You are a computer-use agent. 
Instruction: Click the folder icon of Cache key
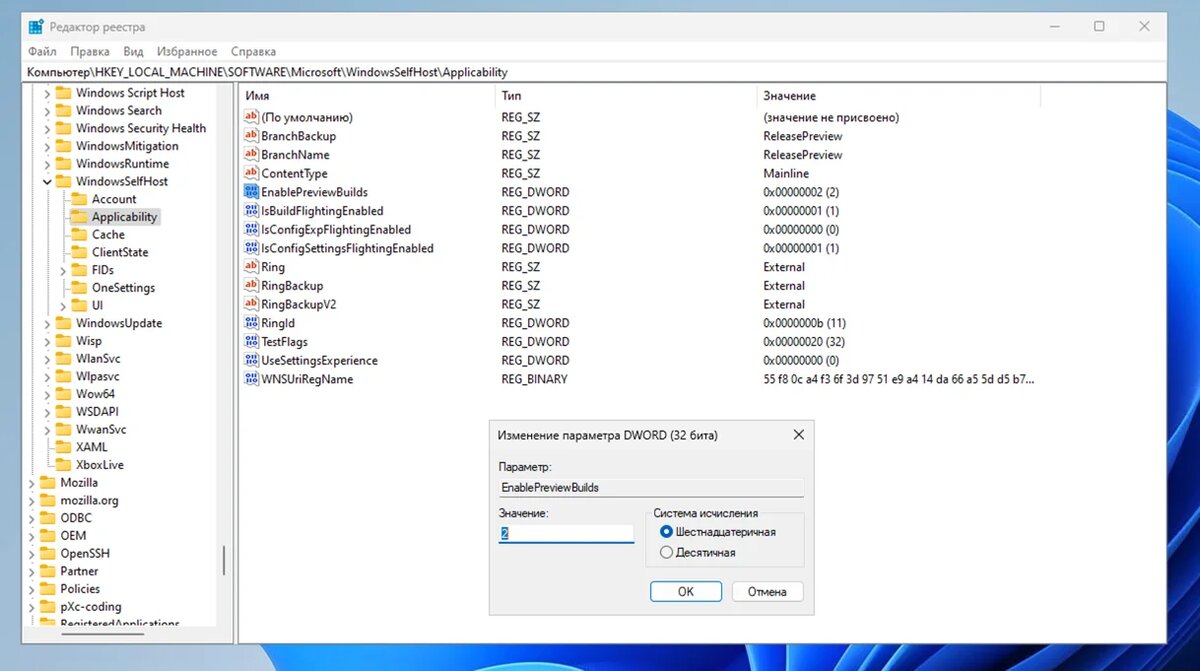[78, 234]
